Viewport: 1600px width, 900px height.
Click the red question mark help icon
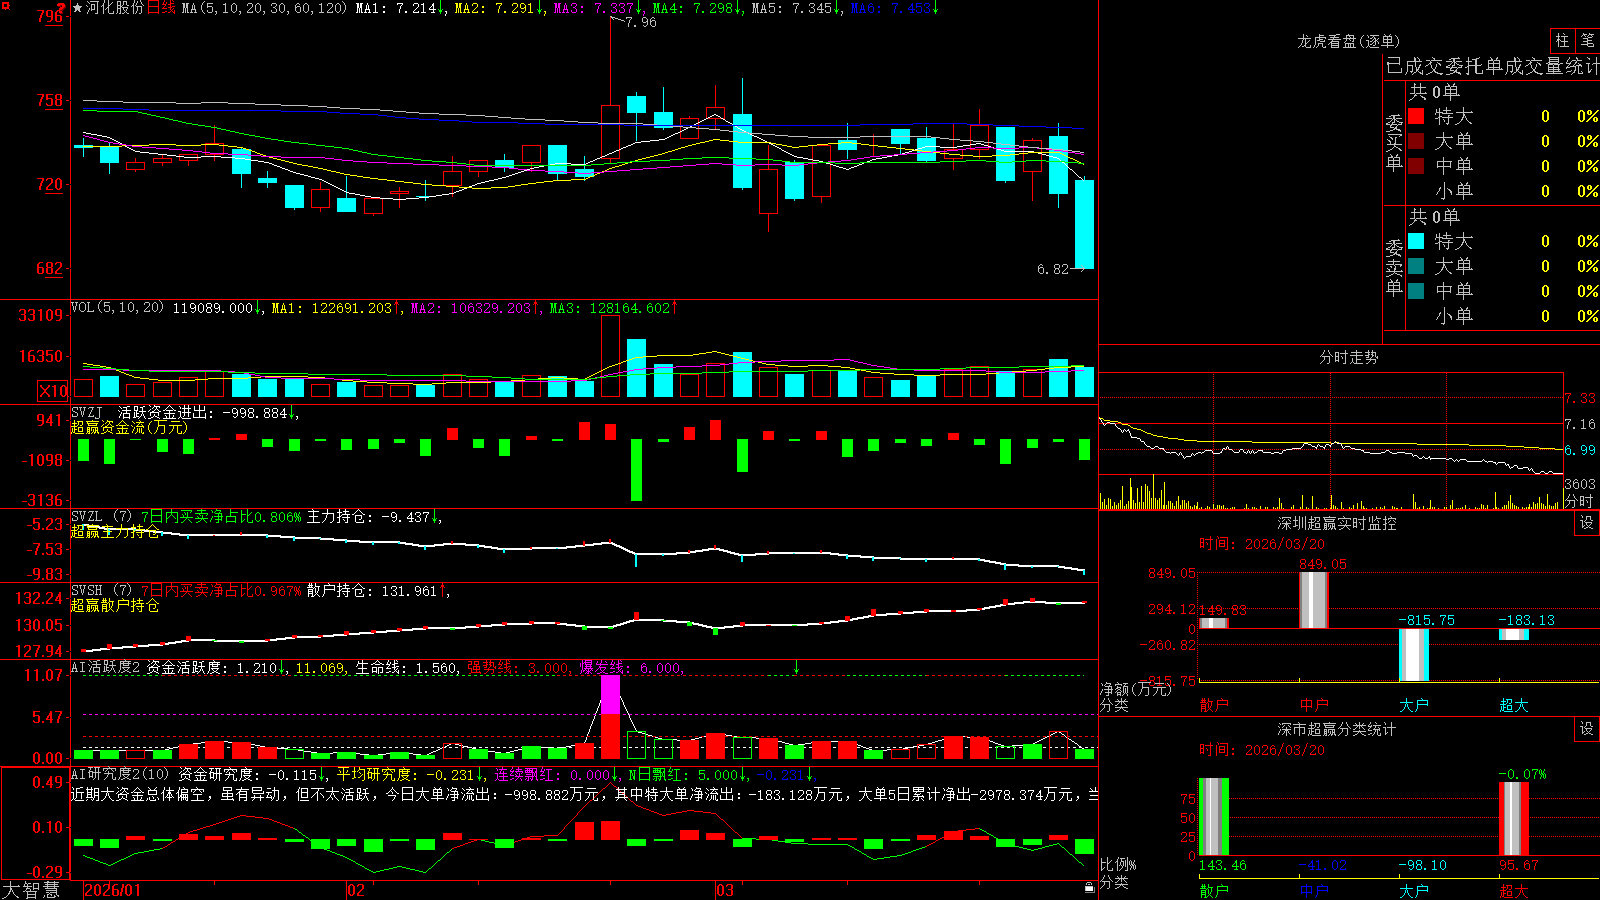click(x=61, y=8)
